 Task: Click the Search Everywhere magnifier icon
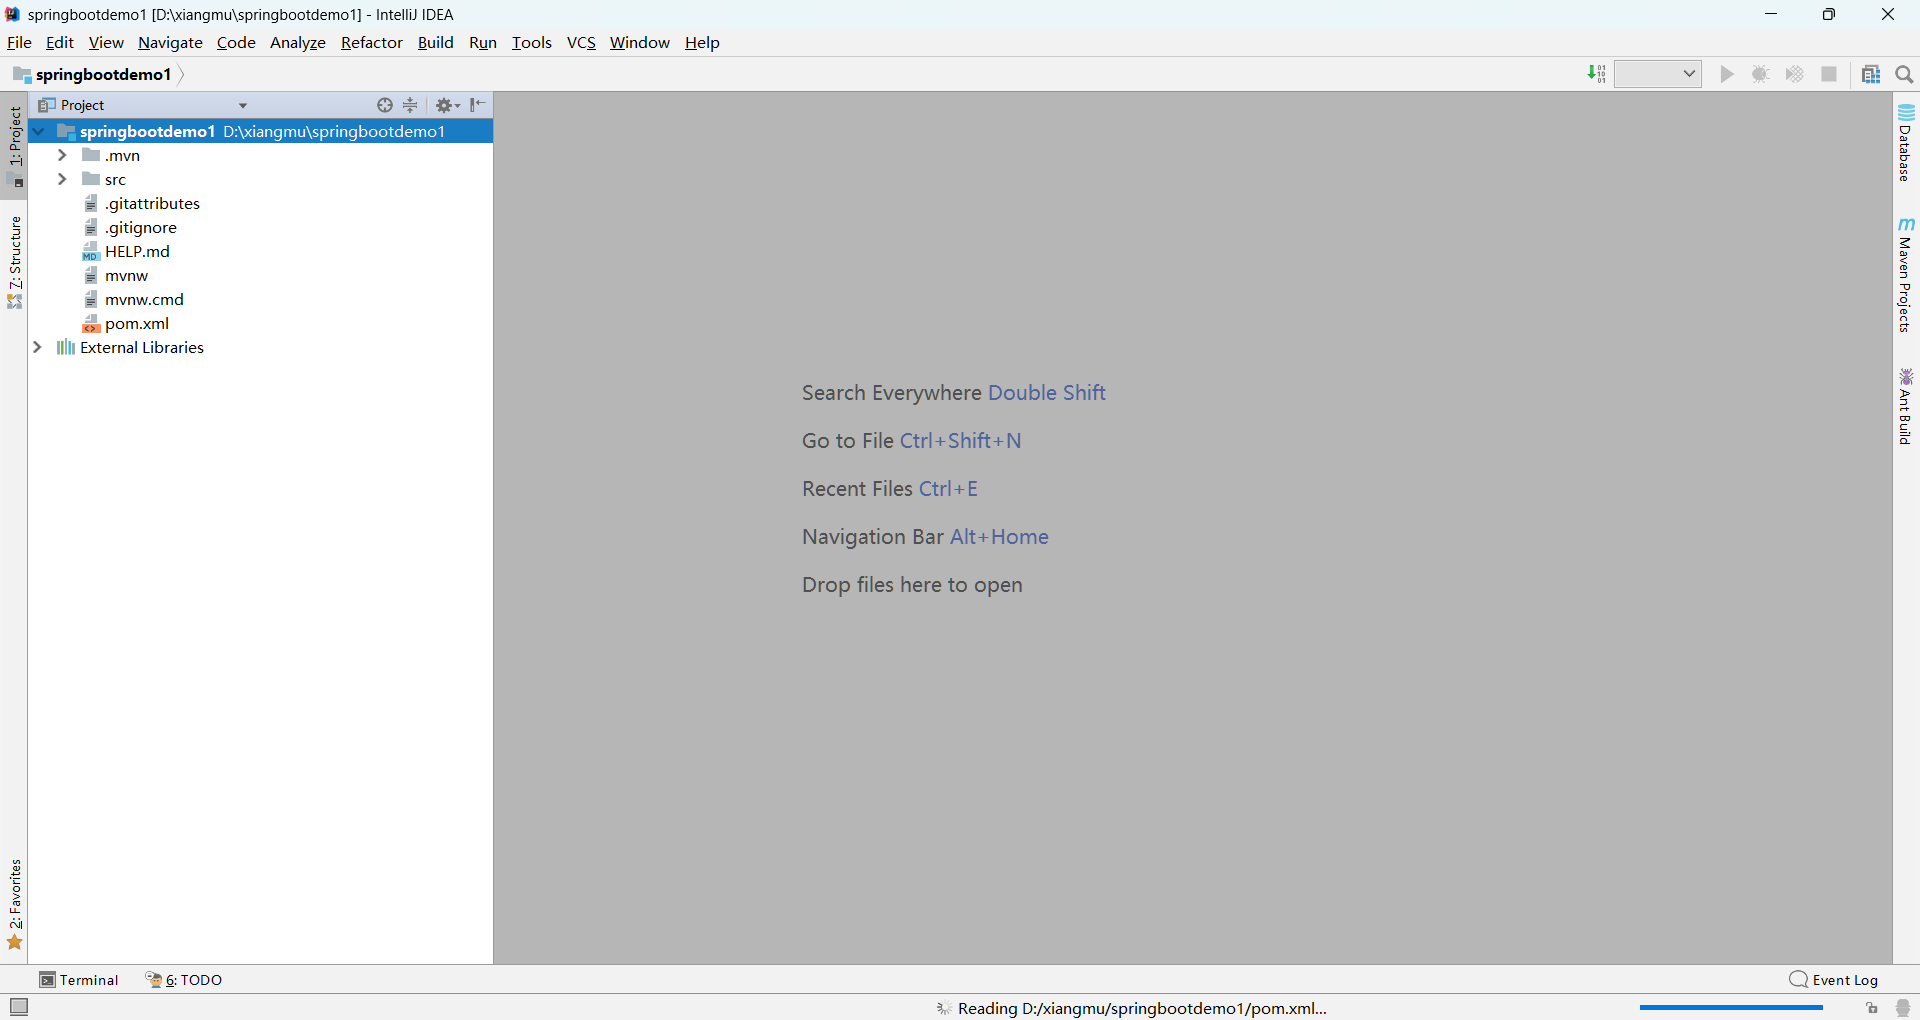coord(1904,74)
